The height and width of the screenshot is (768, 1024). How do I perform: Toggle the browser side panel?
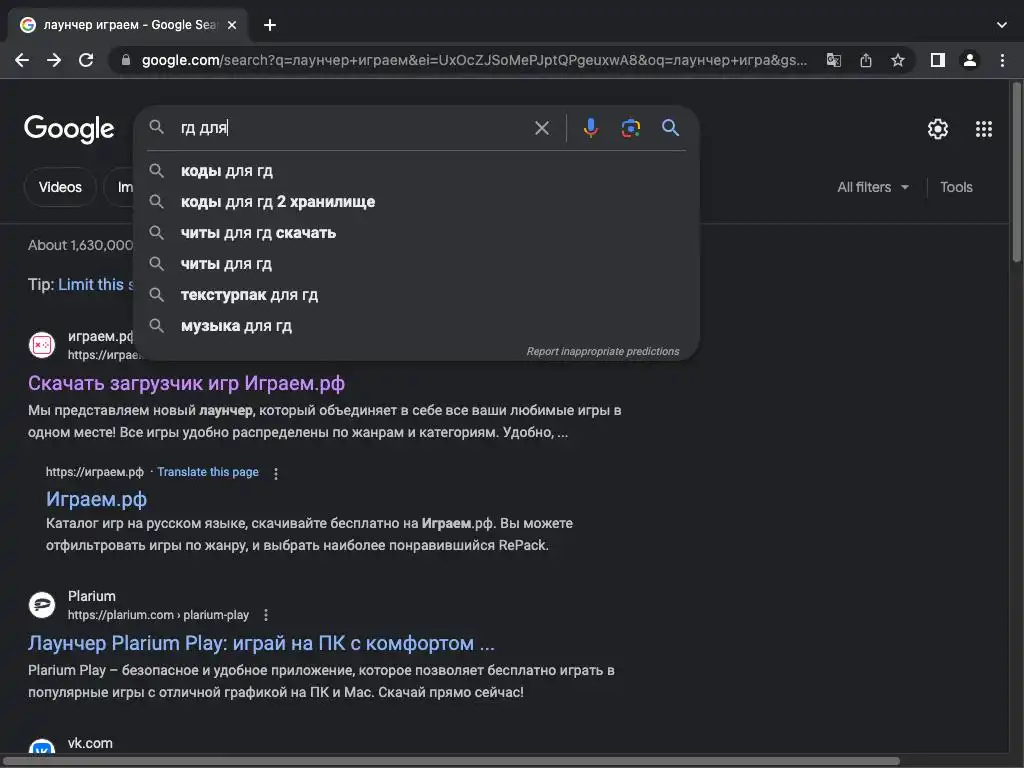[938, 60]
